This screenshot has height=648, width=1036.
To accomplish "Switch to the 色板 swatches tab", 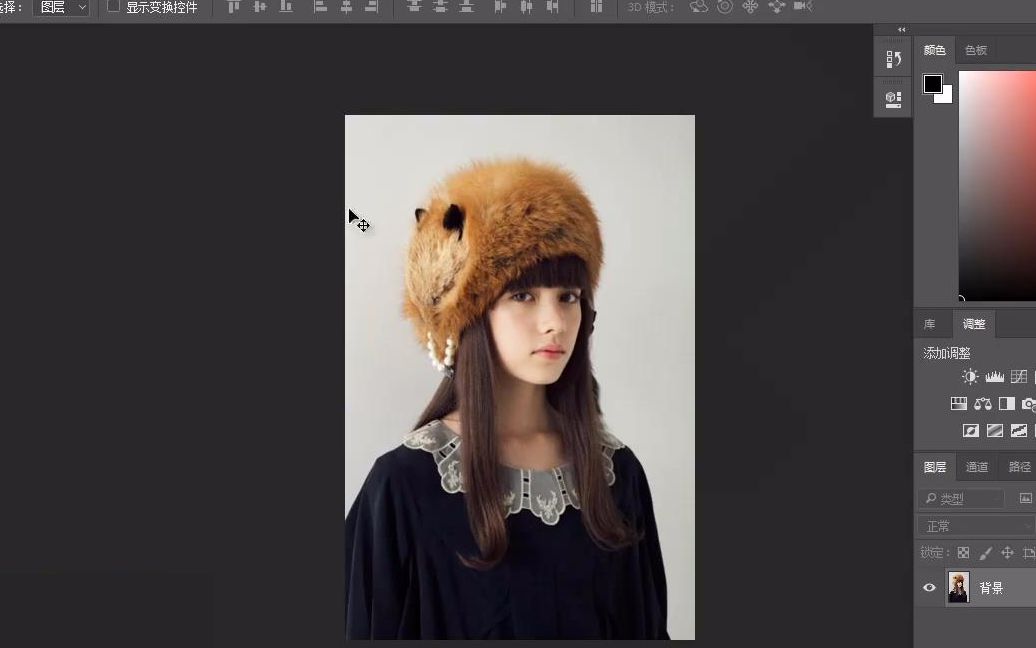I will tap(975, 49).
